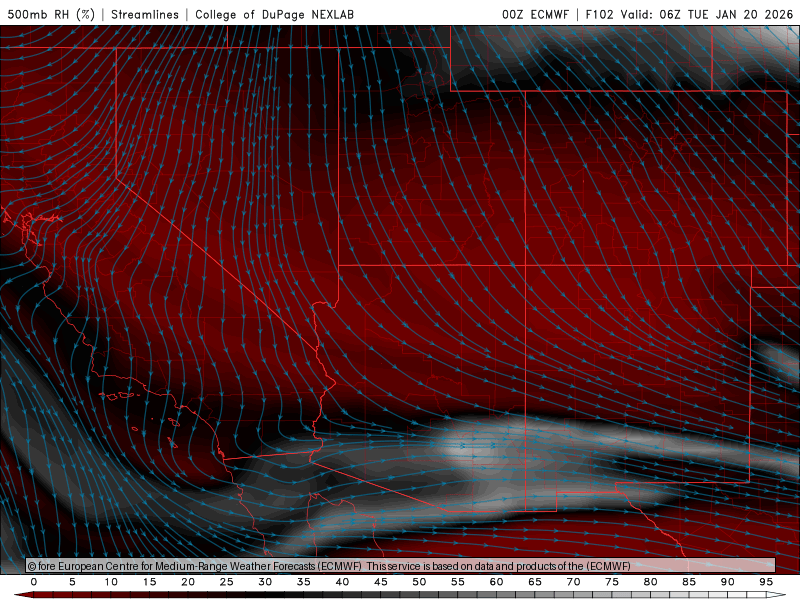The height and width of the screenshot is (600, 800).
Task: Select the '00Z ECMWF' model run label
Action: pyautogui.click(x=535, y=14)
